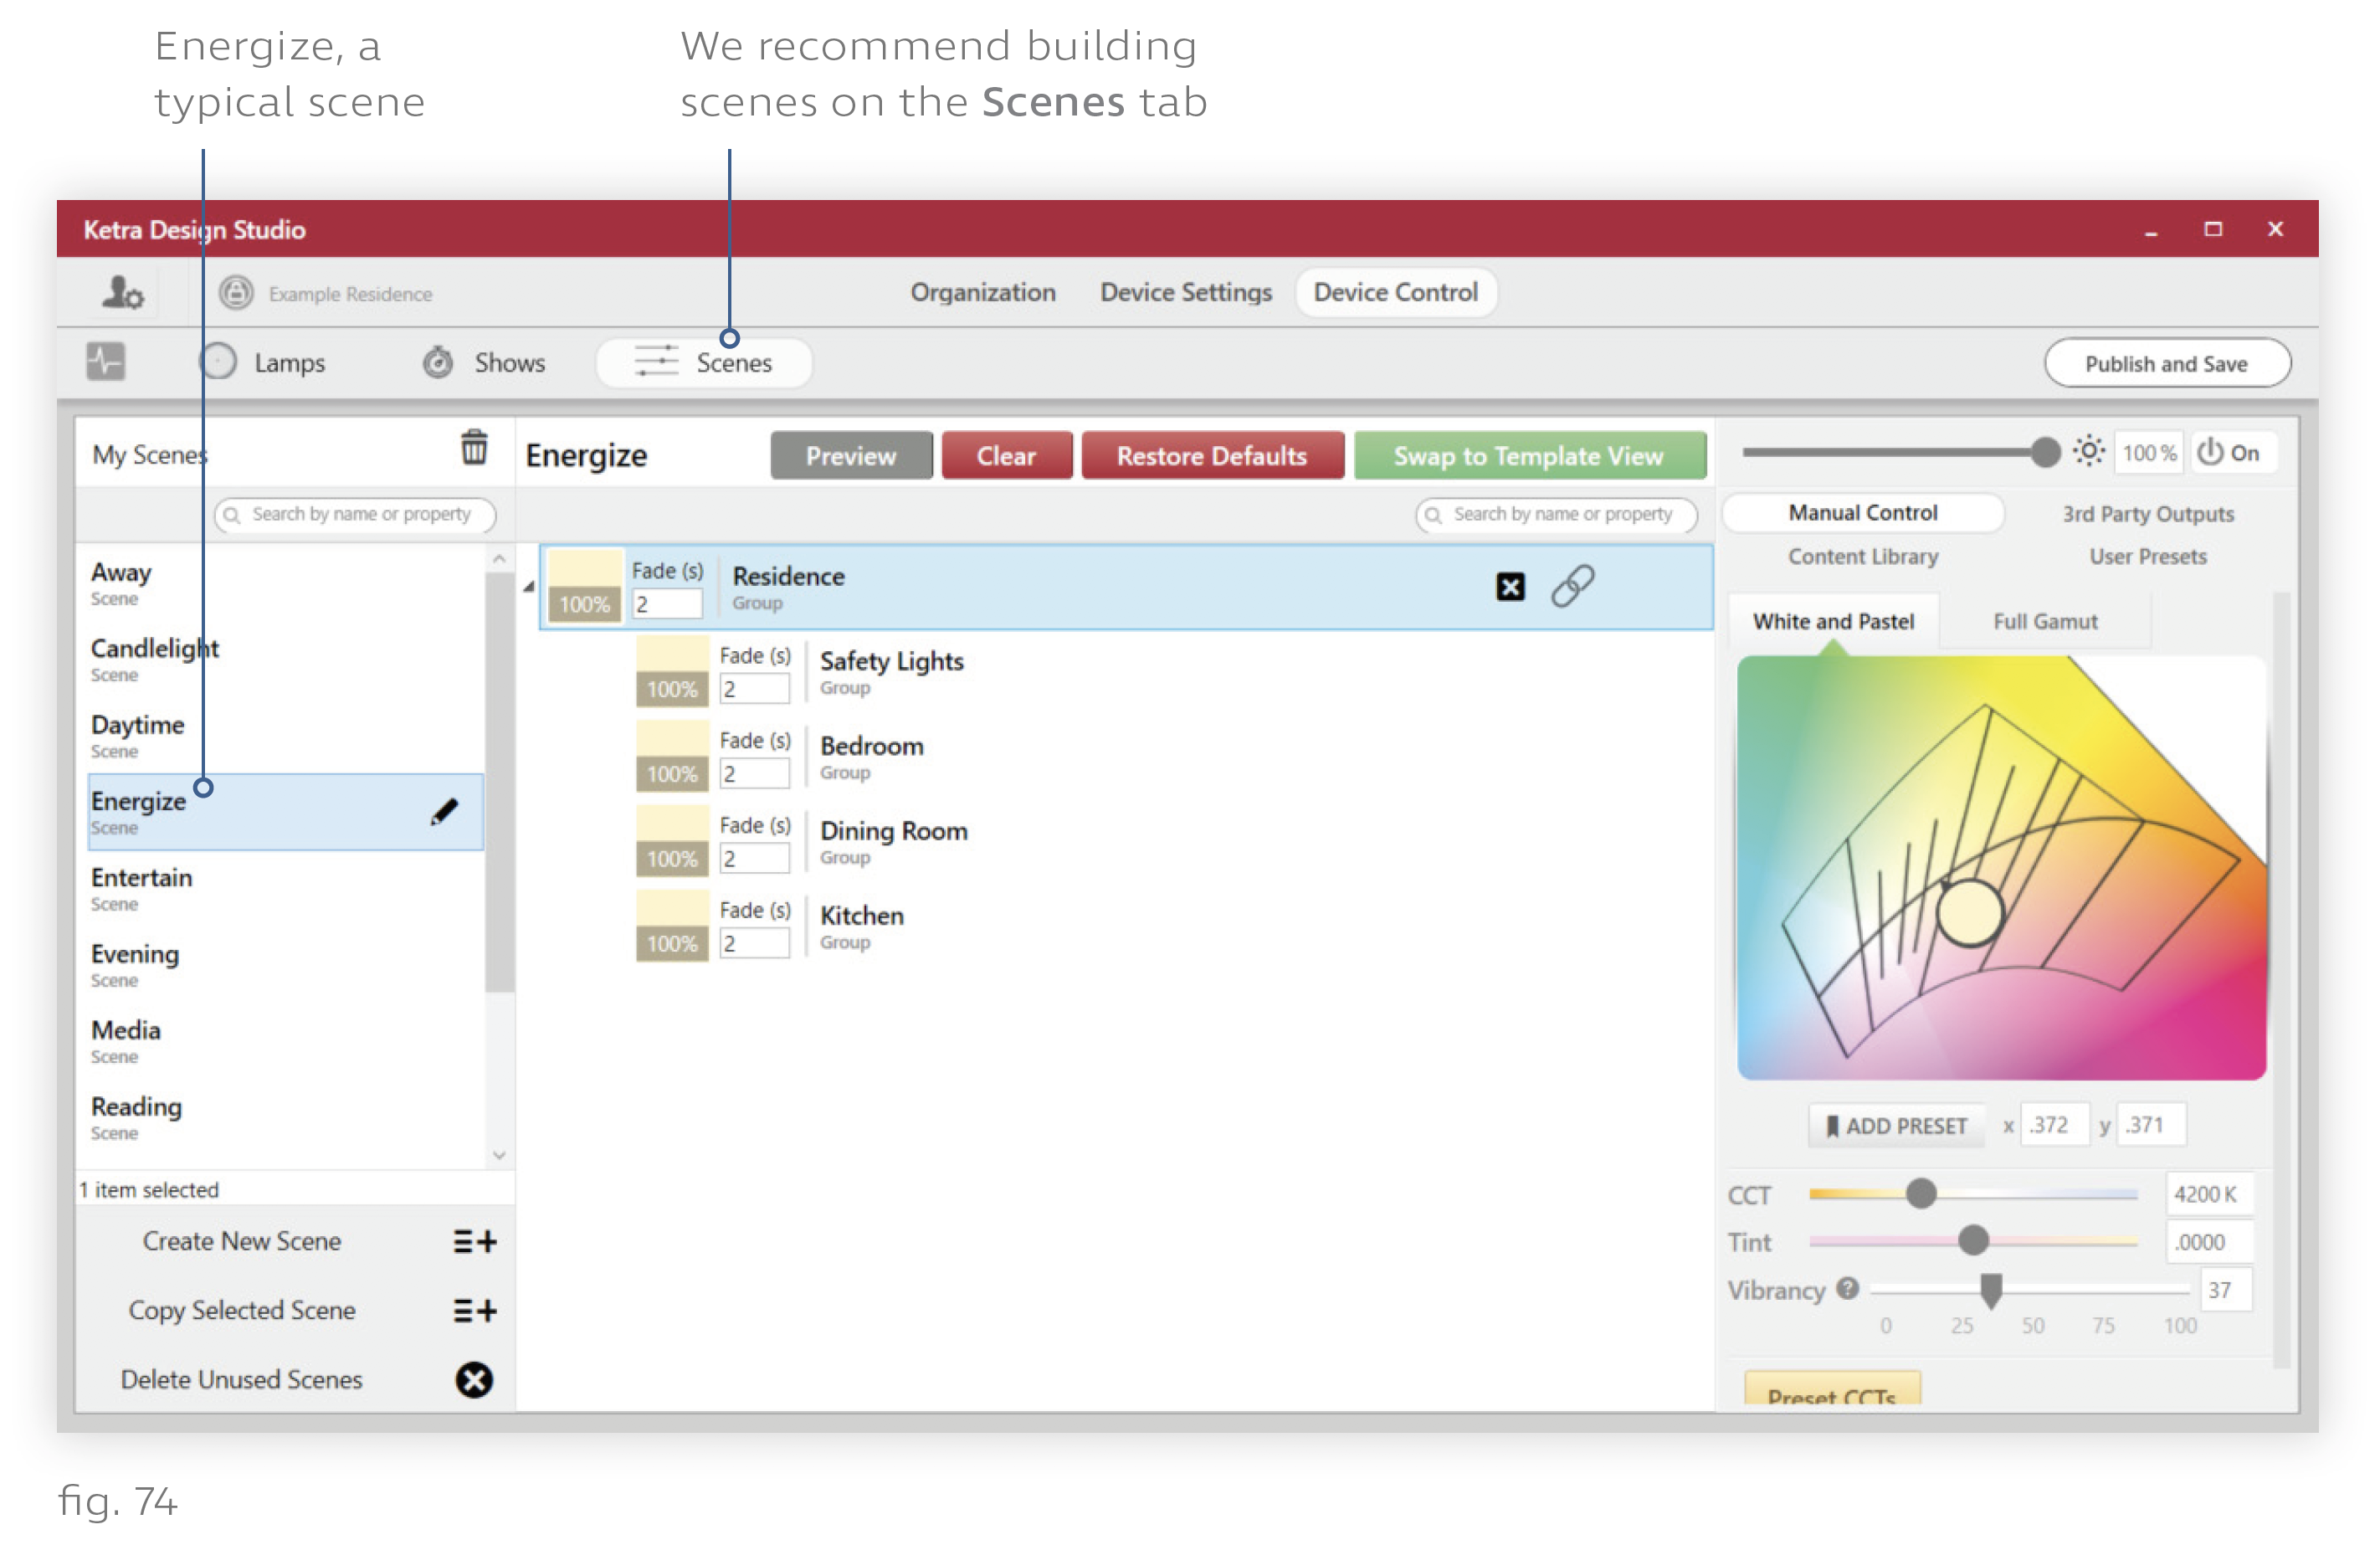Open the 3rd Party Outputs tab
Screen dimensions: 2380x1545
2148,514
